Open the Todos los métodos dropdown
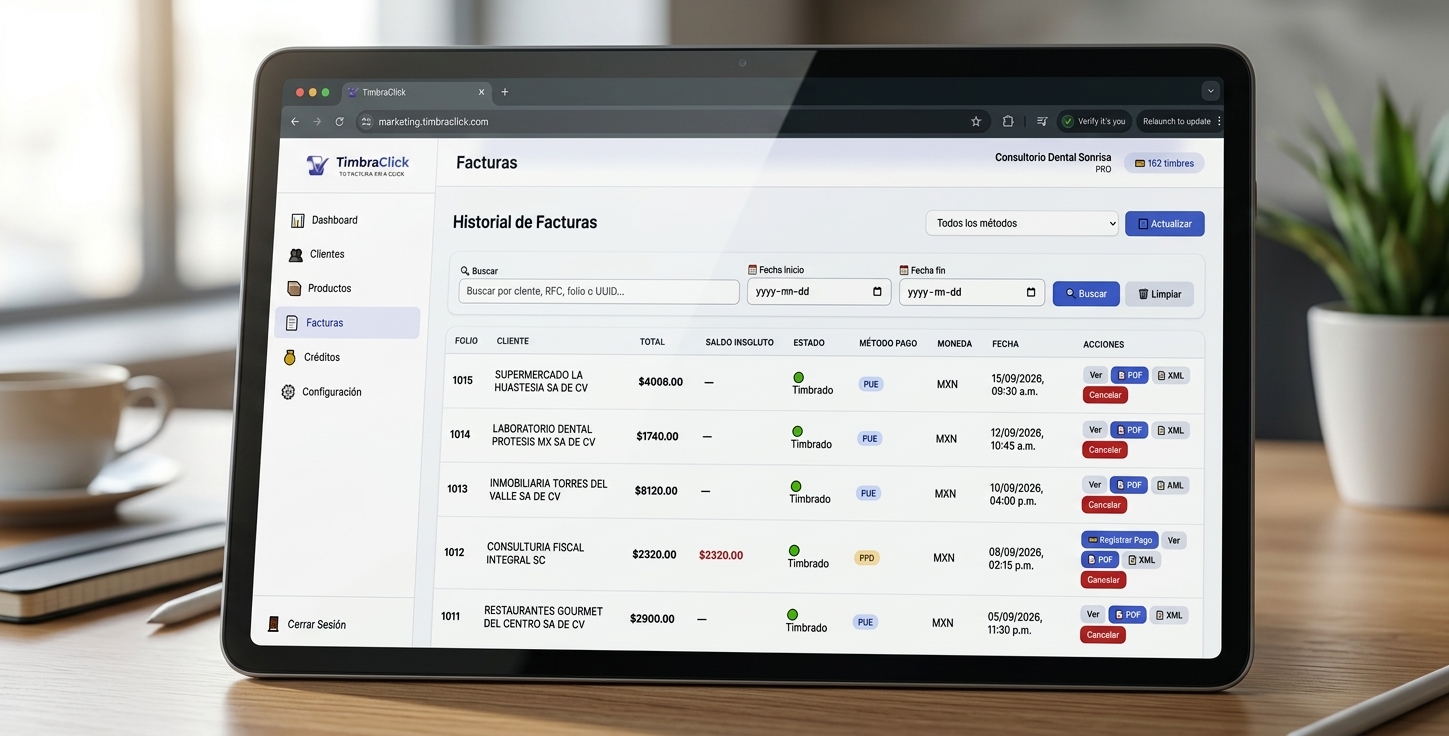Image resolution: width=1449 pixels, height=736 pixels. click(x=1021, y=223)
